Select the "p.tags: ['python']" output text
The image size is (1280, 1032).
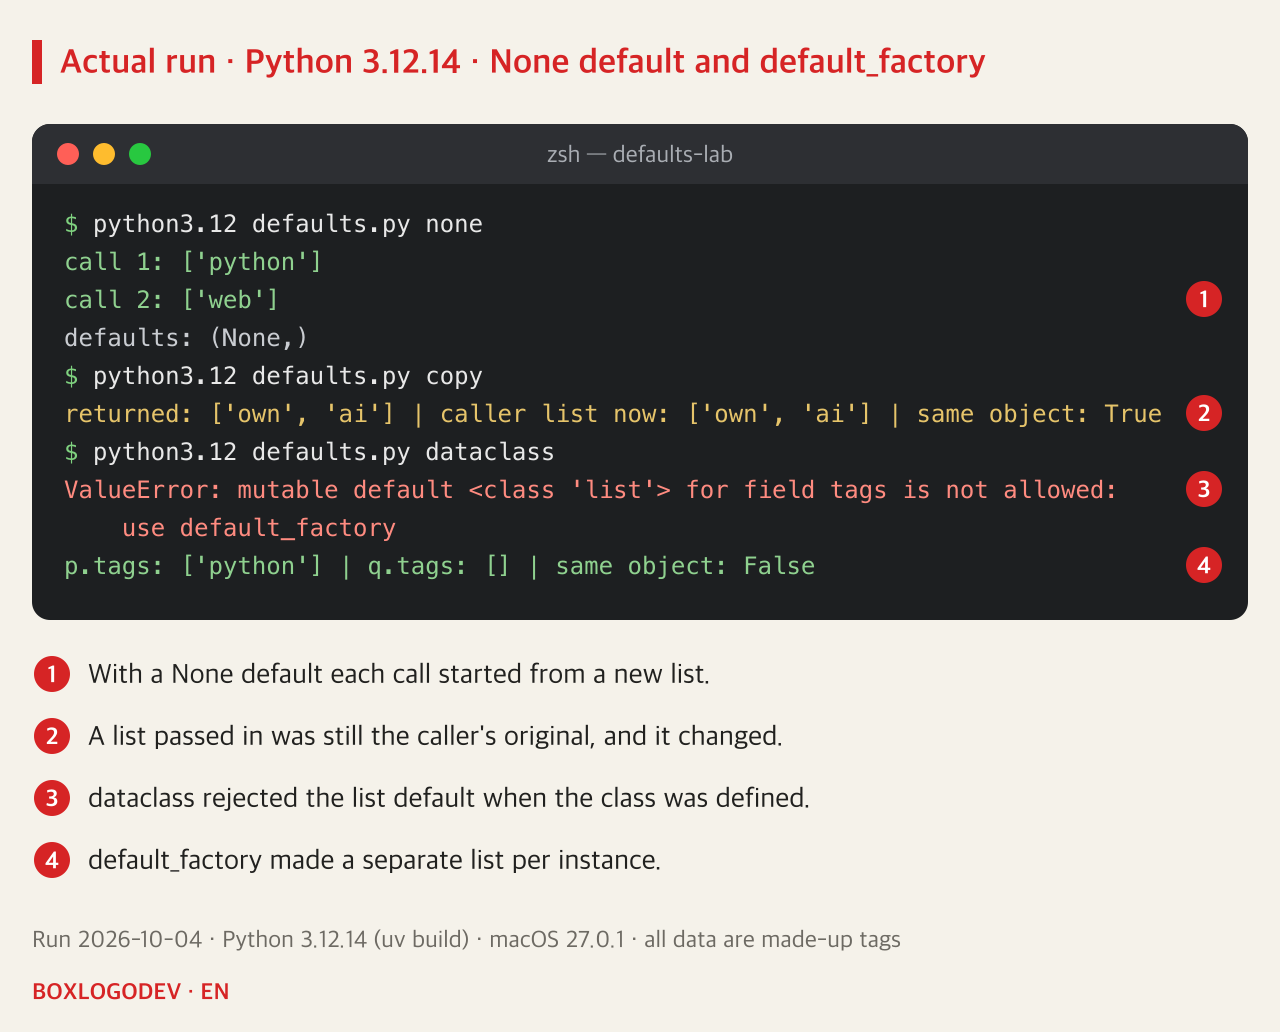tap(194, 566)
